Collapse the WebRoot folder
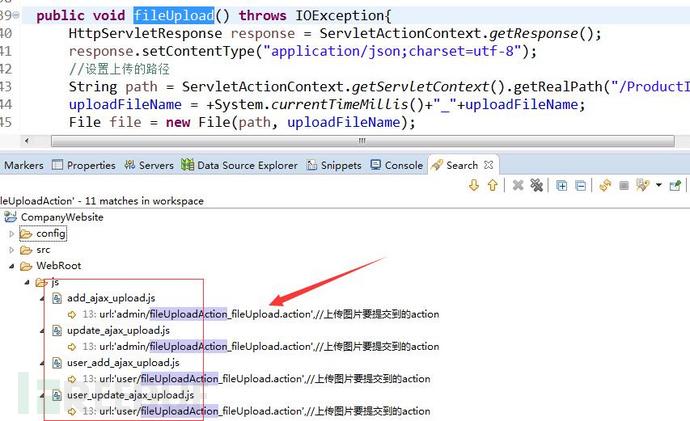Screen dimensions: 690x421 coord(12,266)
